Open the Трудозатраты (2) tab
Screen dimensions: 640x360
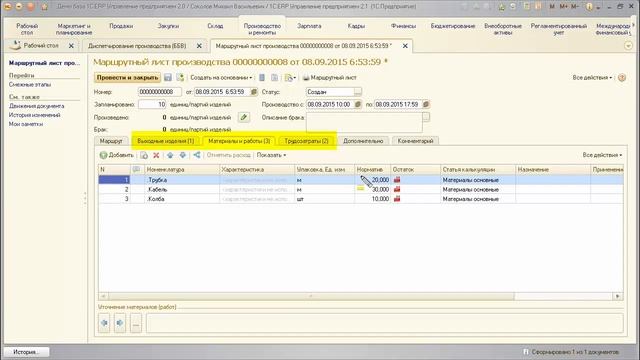click(x=307, y=141)
